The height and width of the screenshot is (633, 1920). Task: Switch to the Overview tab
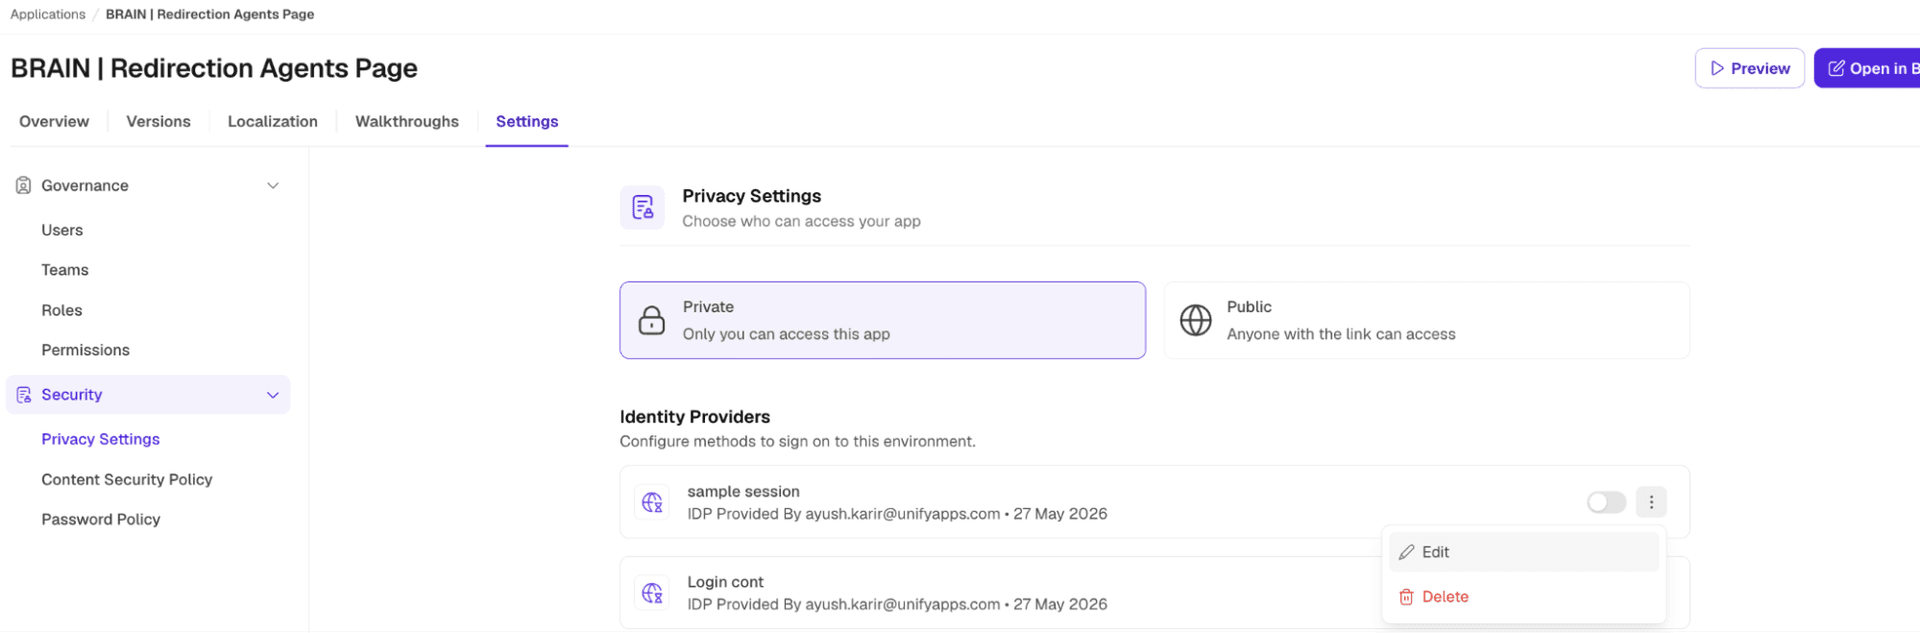(x=54, y=121)
